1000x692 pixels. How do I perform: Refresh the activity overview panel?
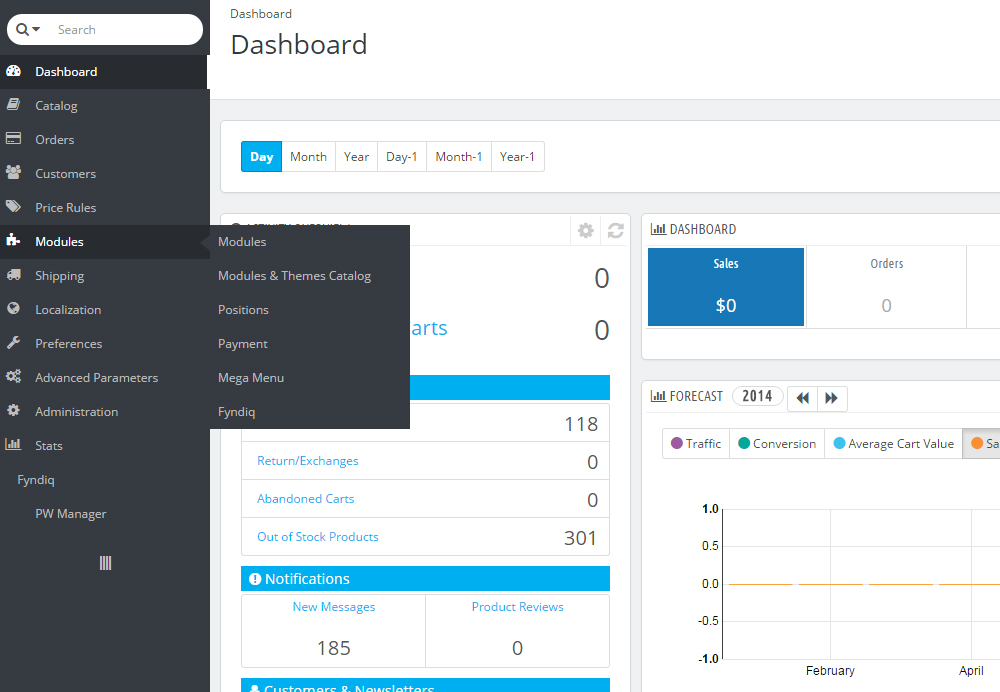pyautogui.click(x=615, y=231)
